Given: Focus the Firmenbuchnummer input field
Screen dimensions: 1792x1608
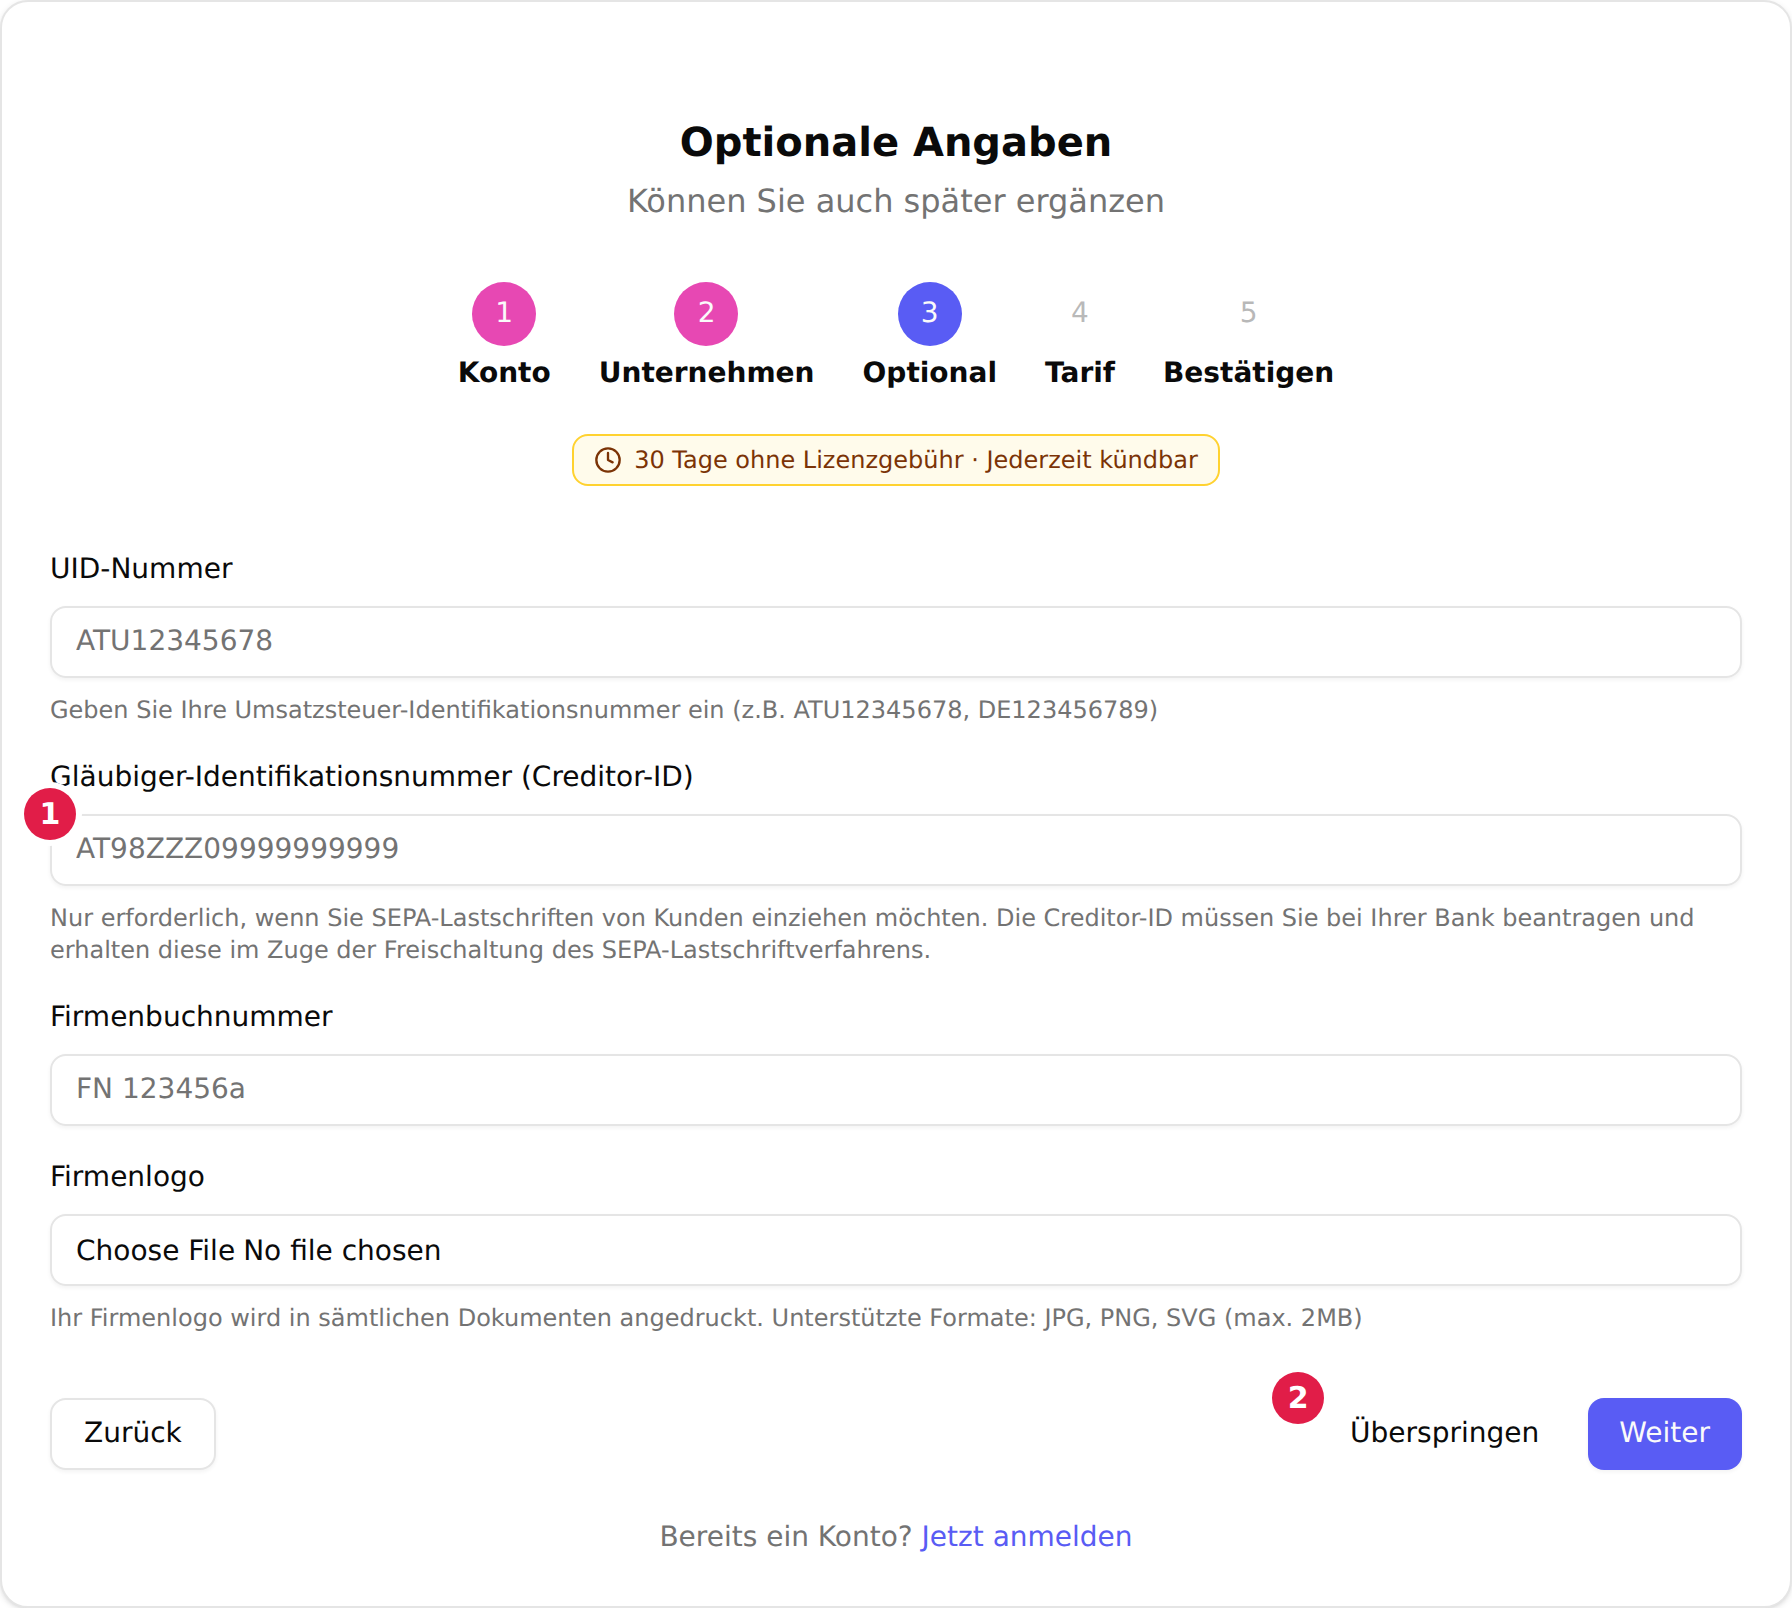Looking at the screenshot, I should (x=896, y=1090).
